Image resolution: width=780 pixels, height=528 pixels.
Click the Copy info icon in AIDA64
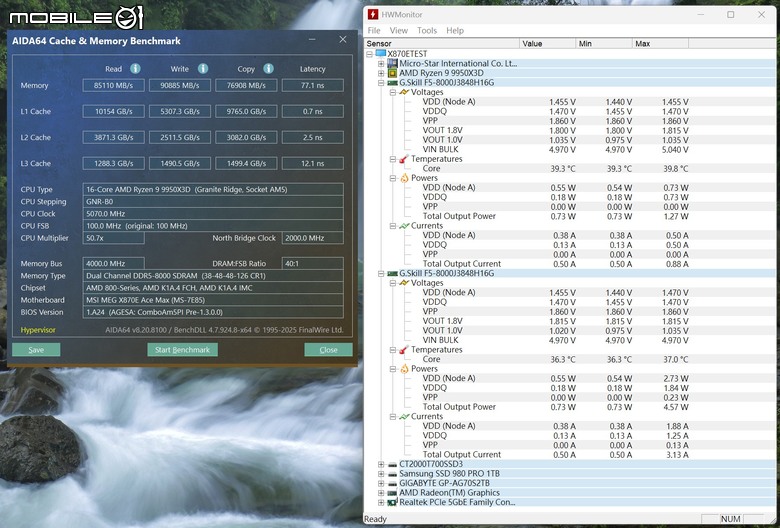coord(268,69)
